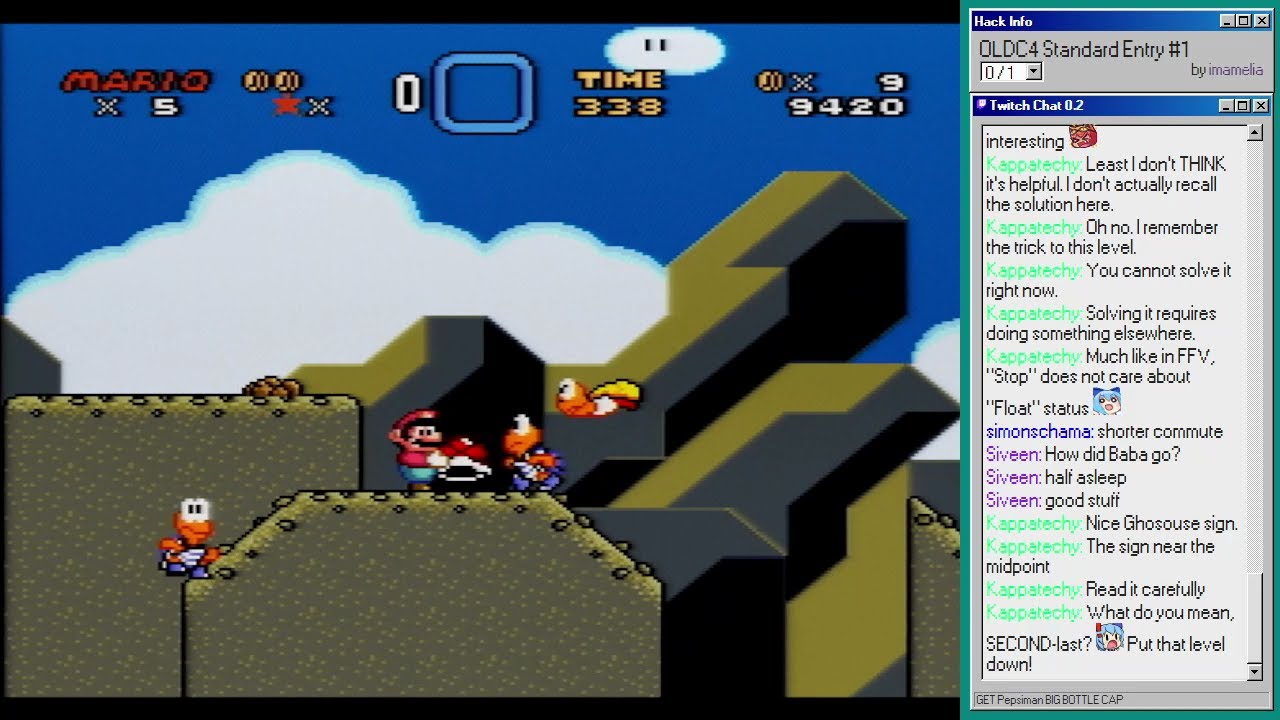Click the blue-haired emote after 'Float status'
The image size is (1280, 720).
click(1107, 402)
